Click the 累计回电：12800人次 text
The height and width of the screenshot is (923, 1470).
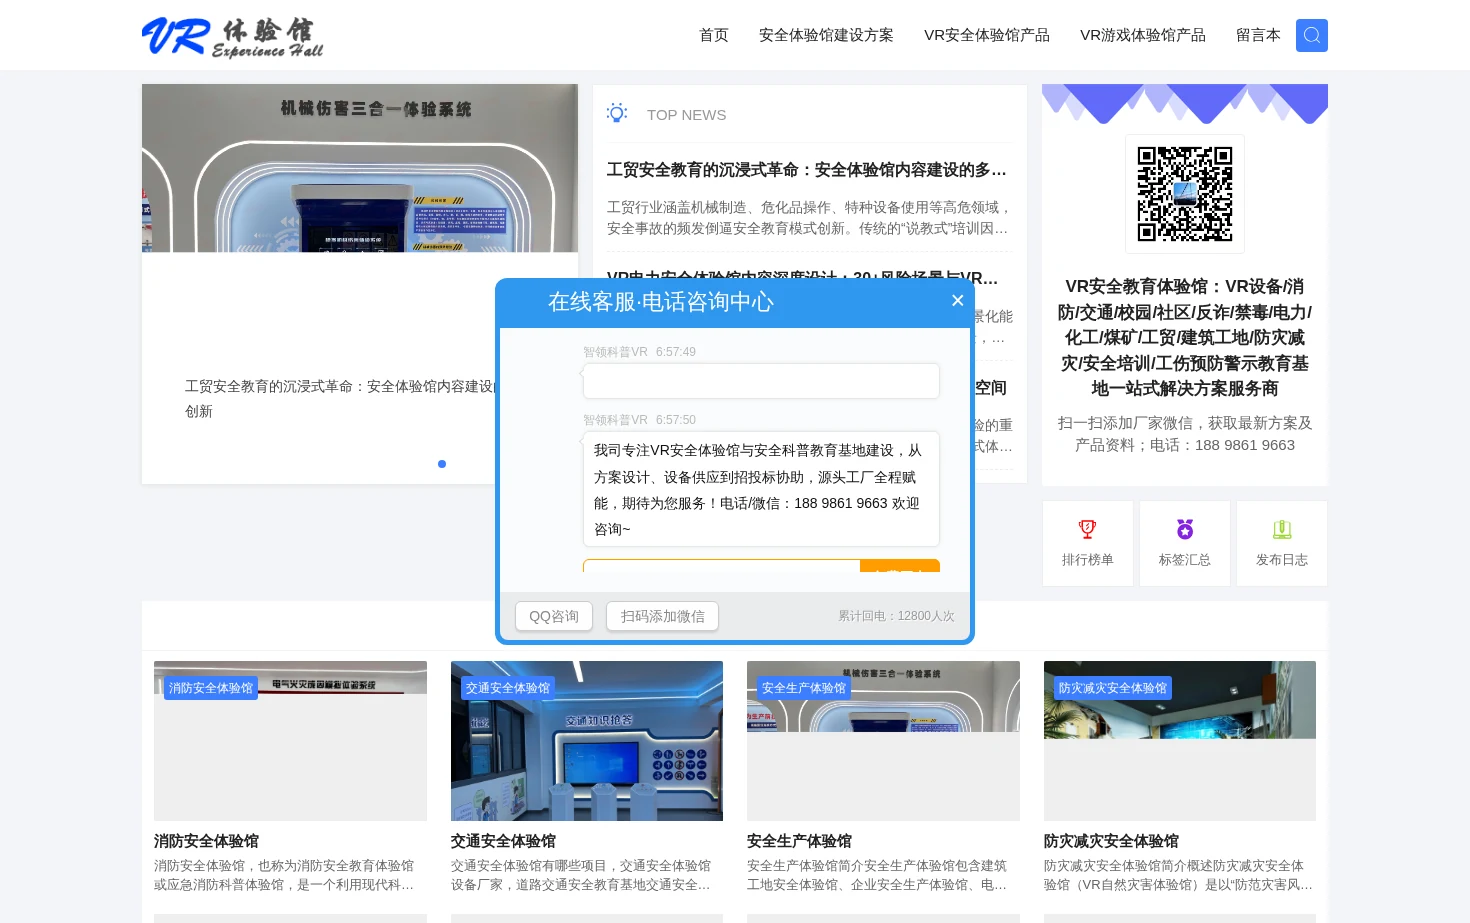896,616
